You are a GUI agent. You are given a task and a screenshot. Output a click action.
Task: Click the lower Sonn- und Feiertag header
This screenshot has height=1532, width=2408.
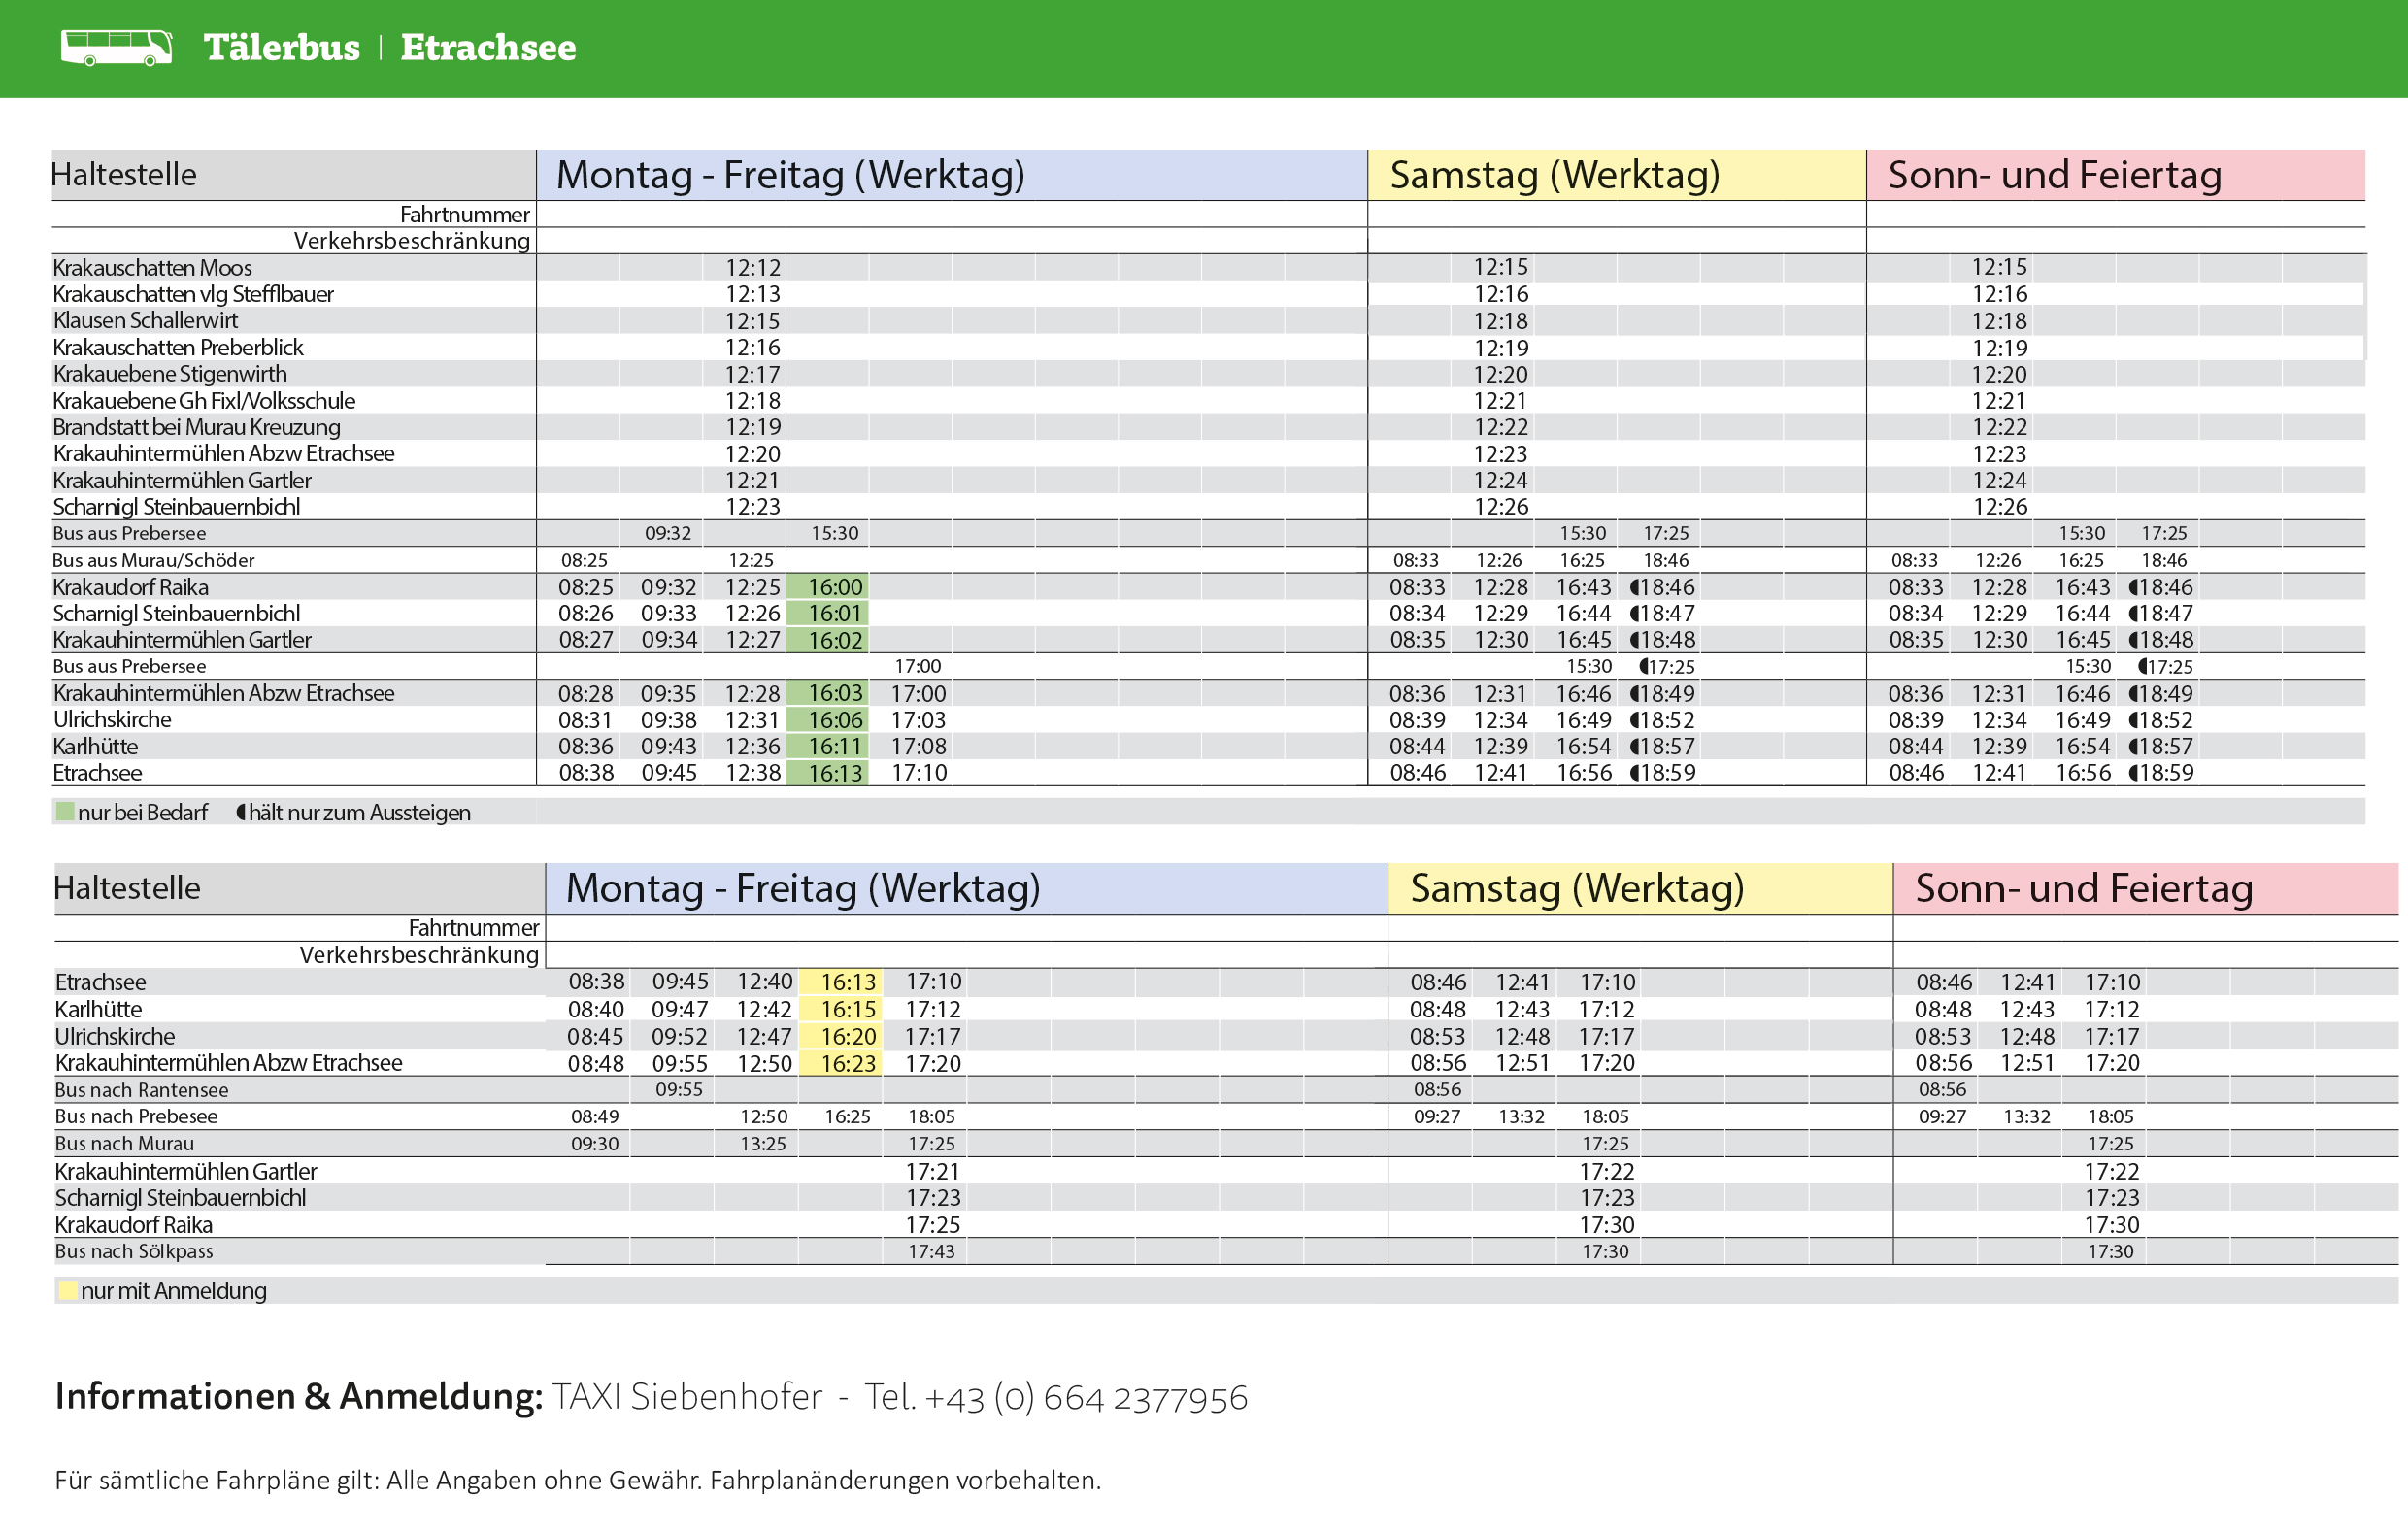(x=2083, y=888)
